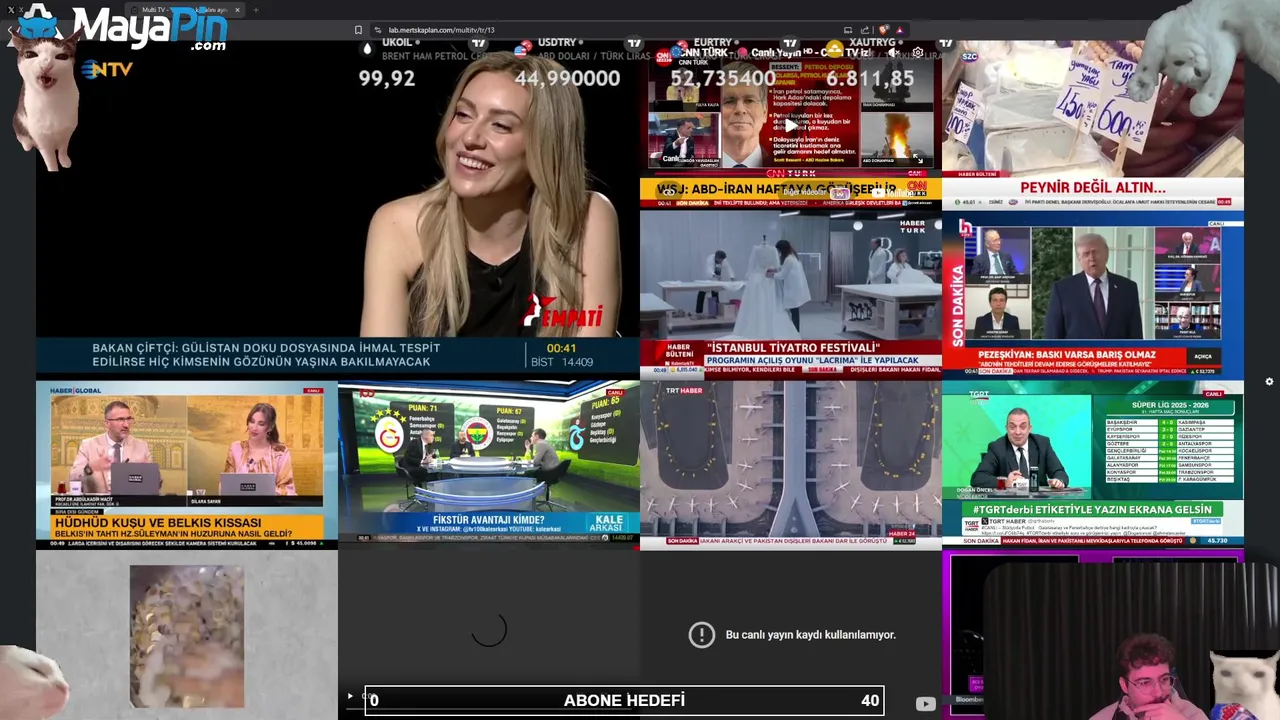The image size is (1280, 720).
Task: Select the TRT Haber aerial view stream
Action: point(790,464)
